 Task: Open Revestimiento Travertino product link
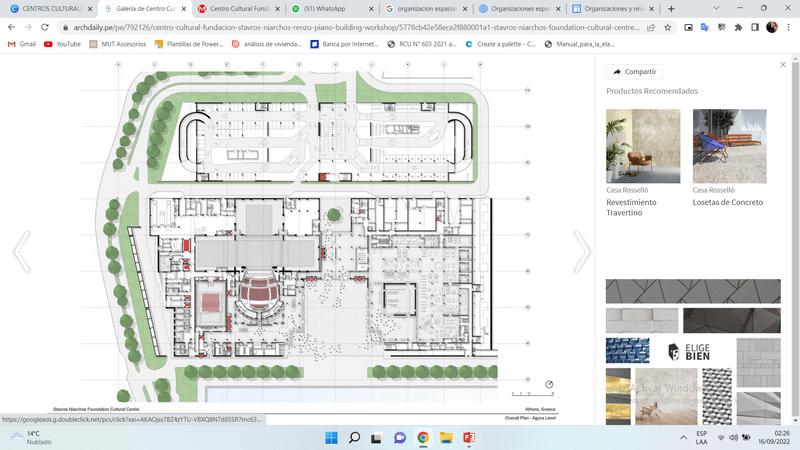pos(632,207)
